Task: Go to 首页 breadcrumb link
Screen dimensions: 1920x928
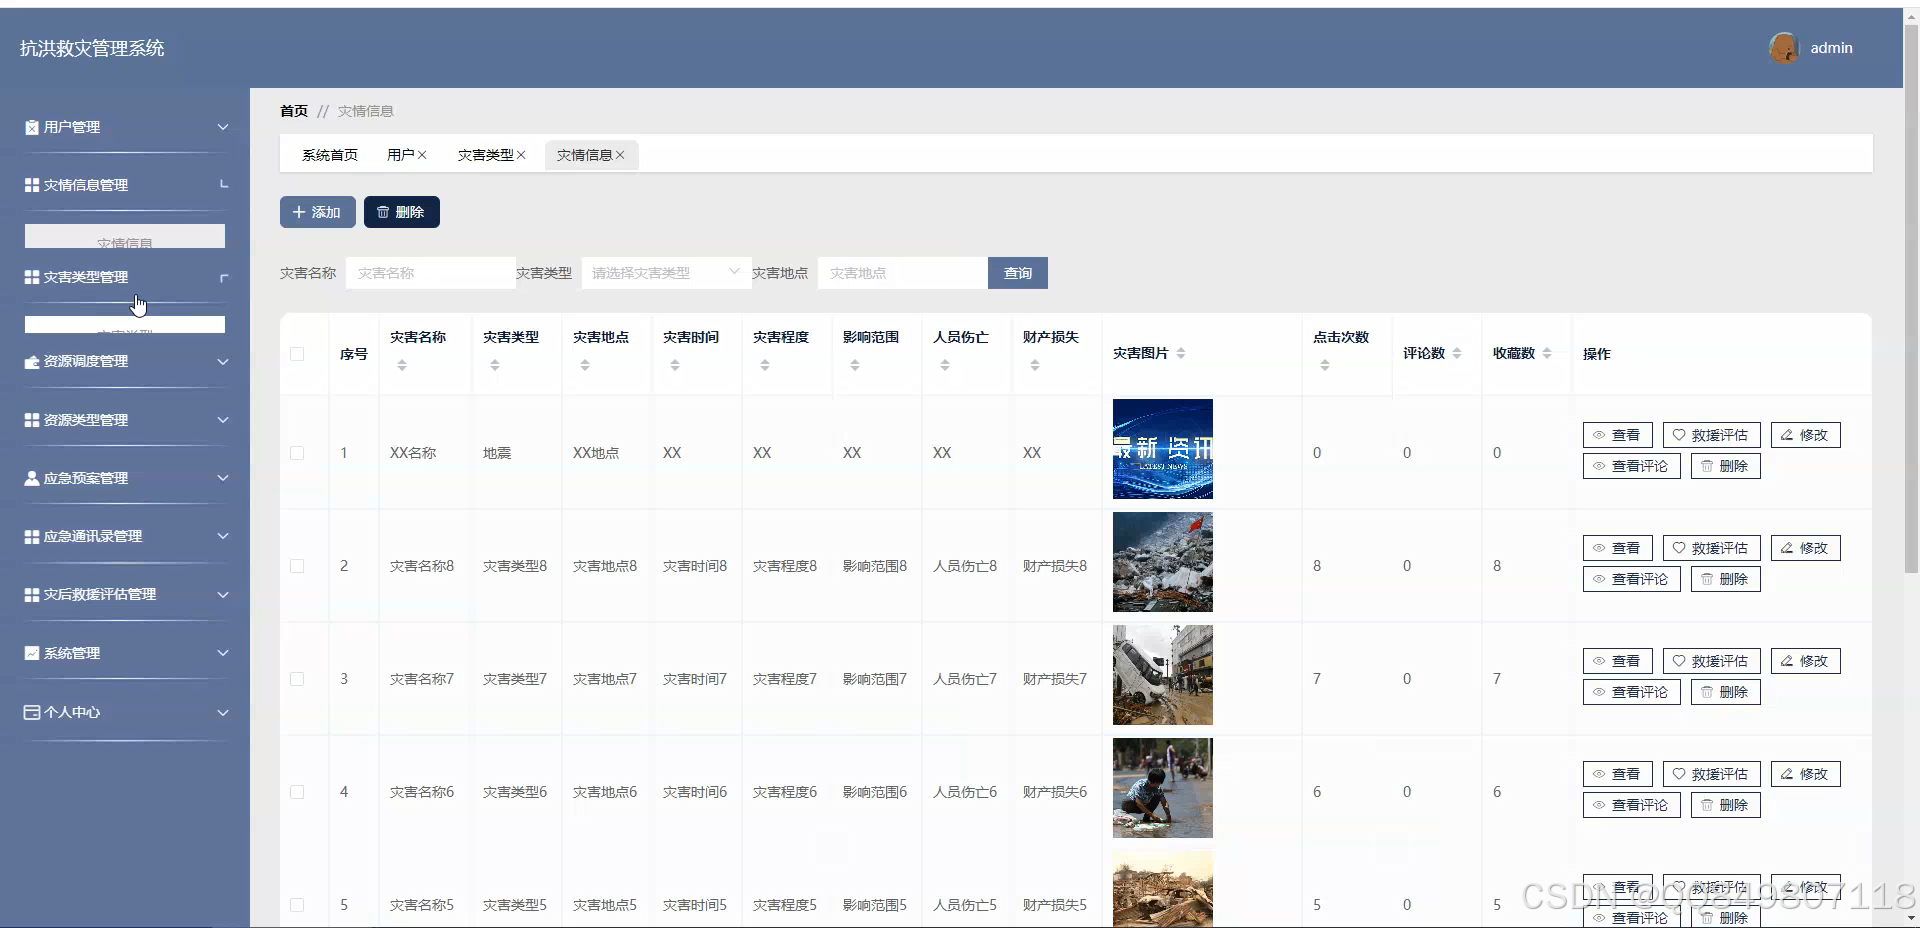Action: click(294, 111)
